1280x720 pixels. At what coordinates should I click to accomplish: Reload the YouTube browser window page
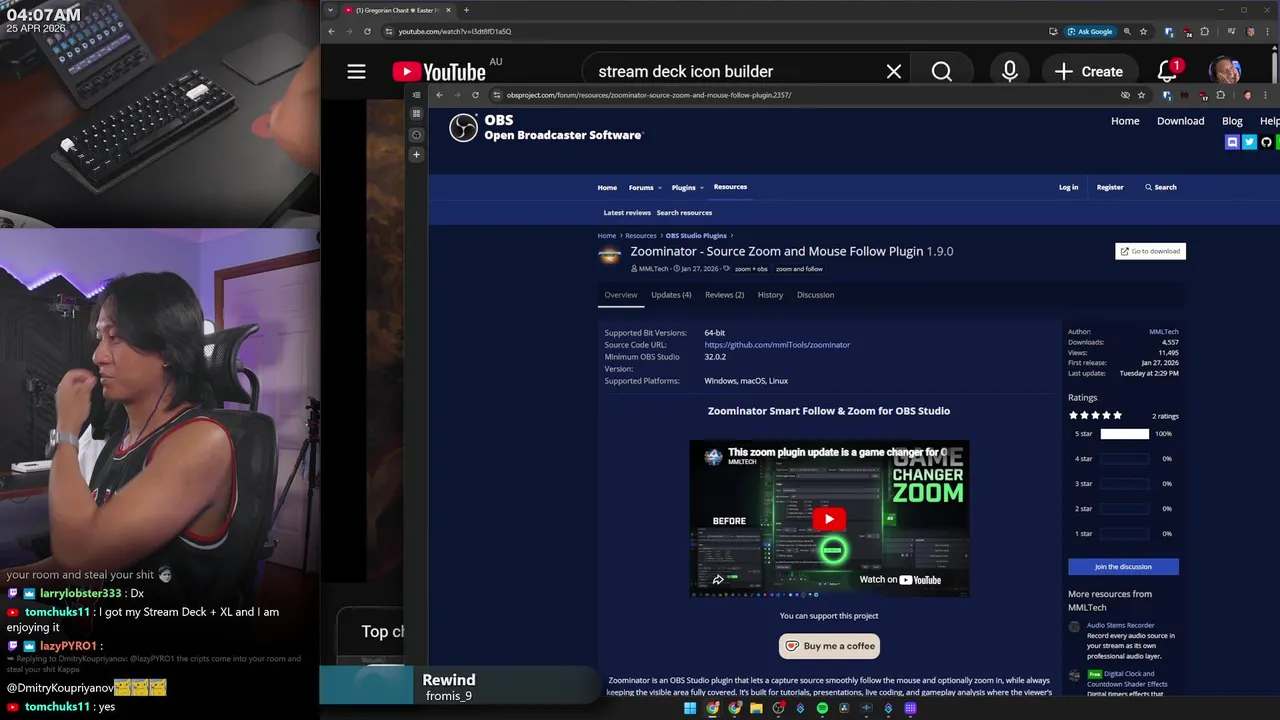click(x=367, y=31)
